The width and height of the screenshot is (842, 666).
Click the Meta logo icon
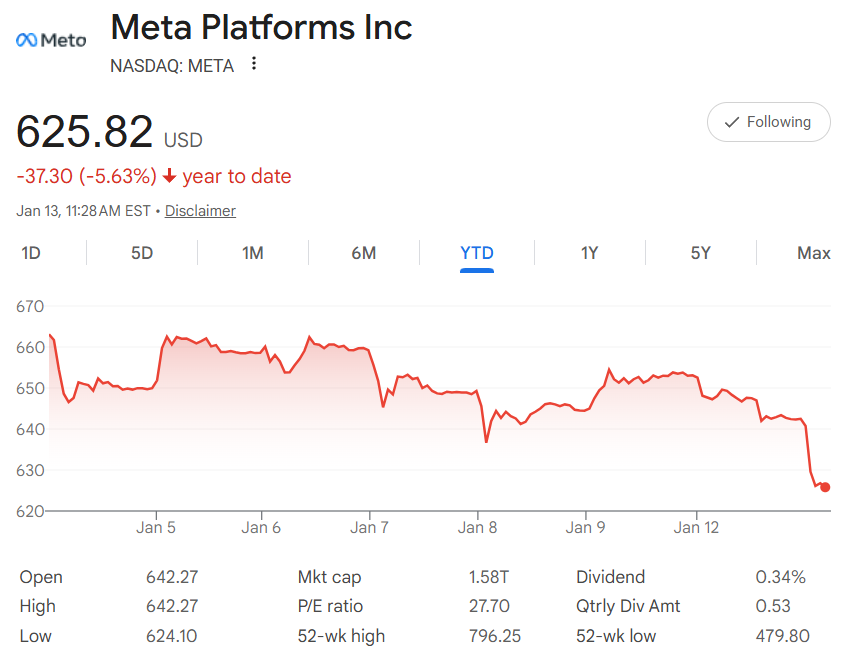[x=51, y=40]
